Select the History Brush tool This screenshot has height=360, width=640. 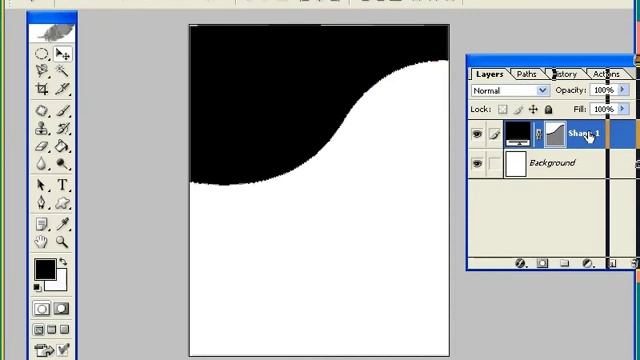(x=62, y=128)
